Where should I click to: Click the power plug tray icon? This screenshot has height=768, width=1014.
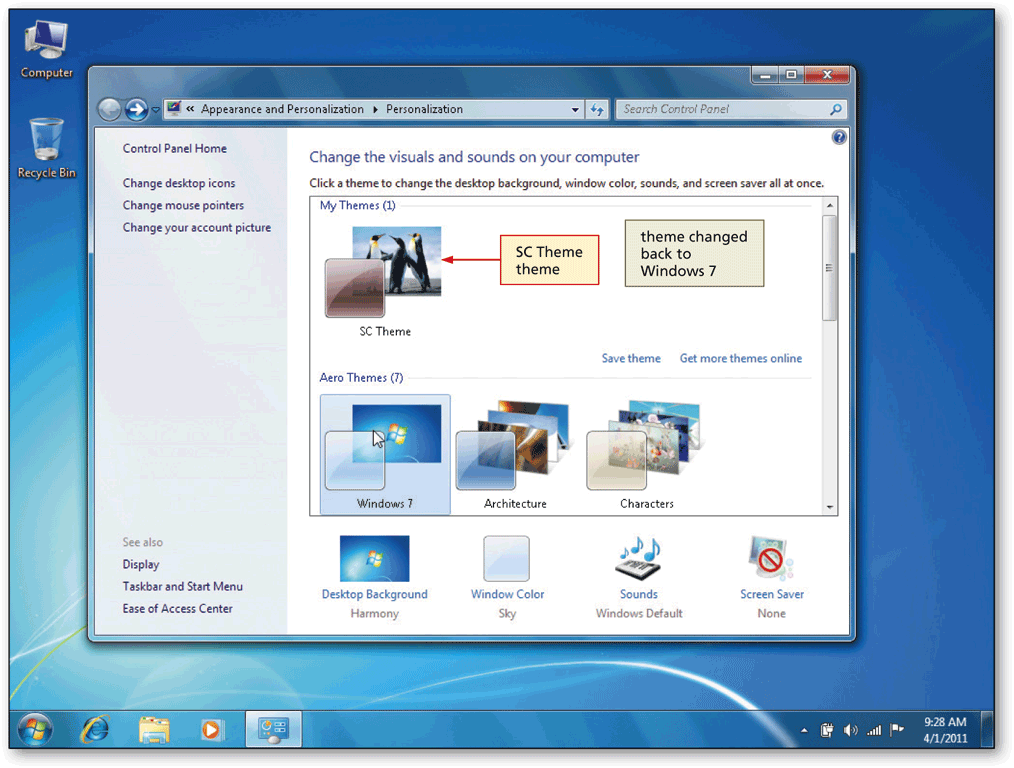[826, 731]
